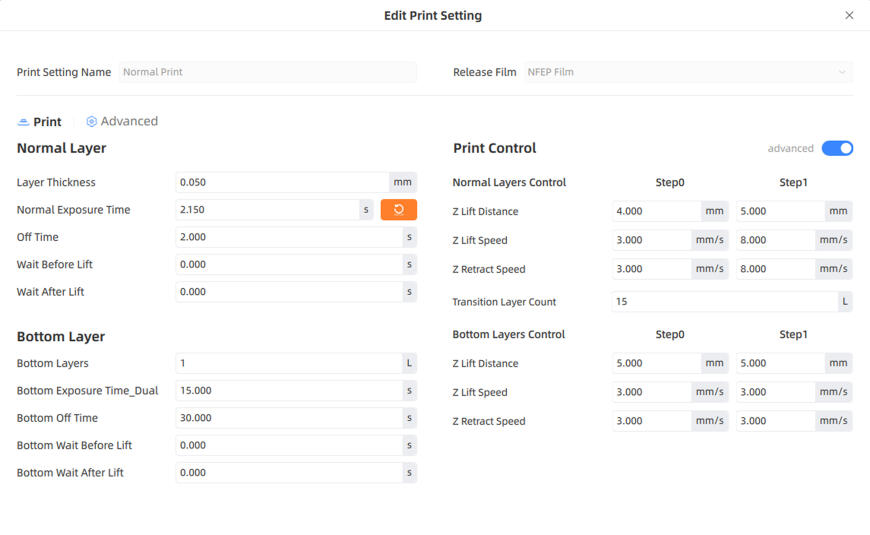Edit the Layer Thickness value

pyautogui.click(x=282, y=182)
